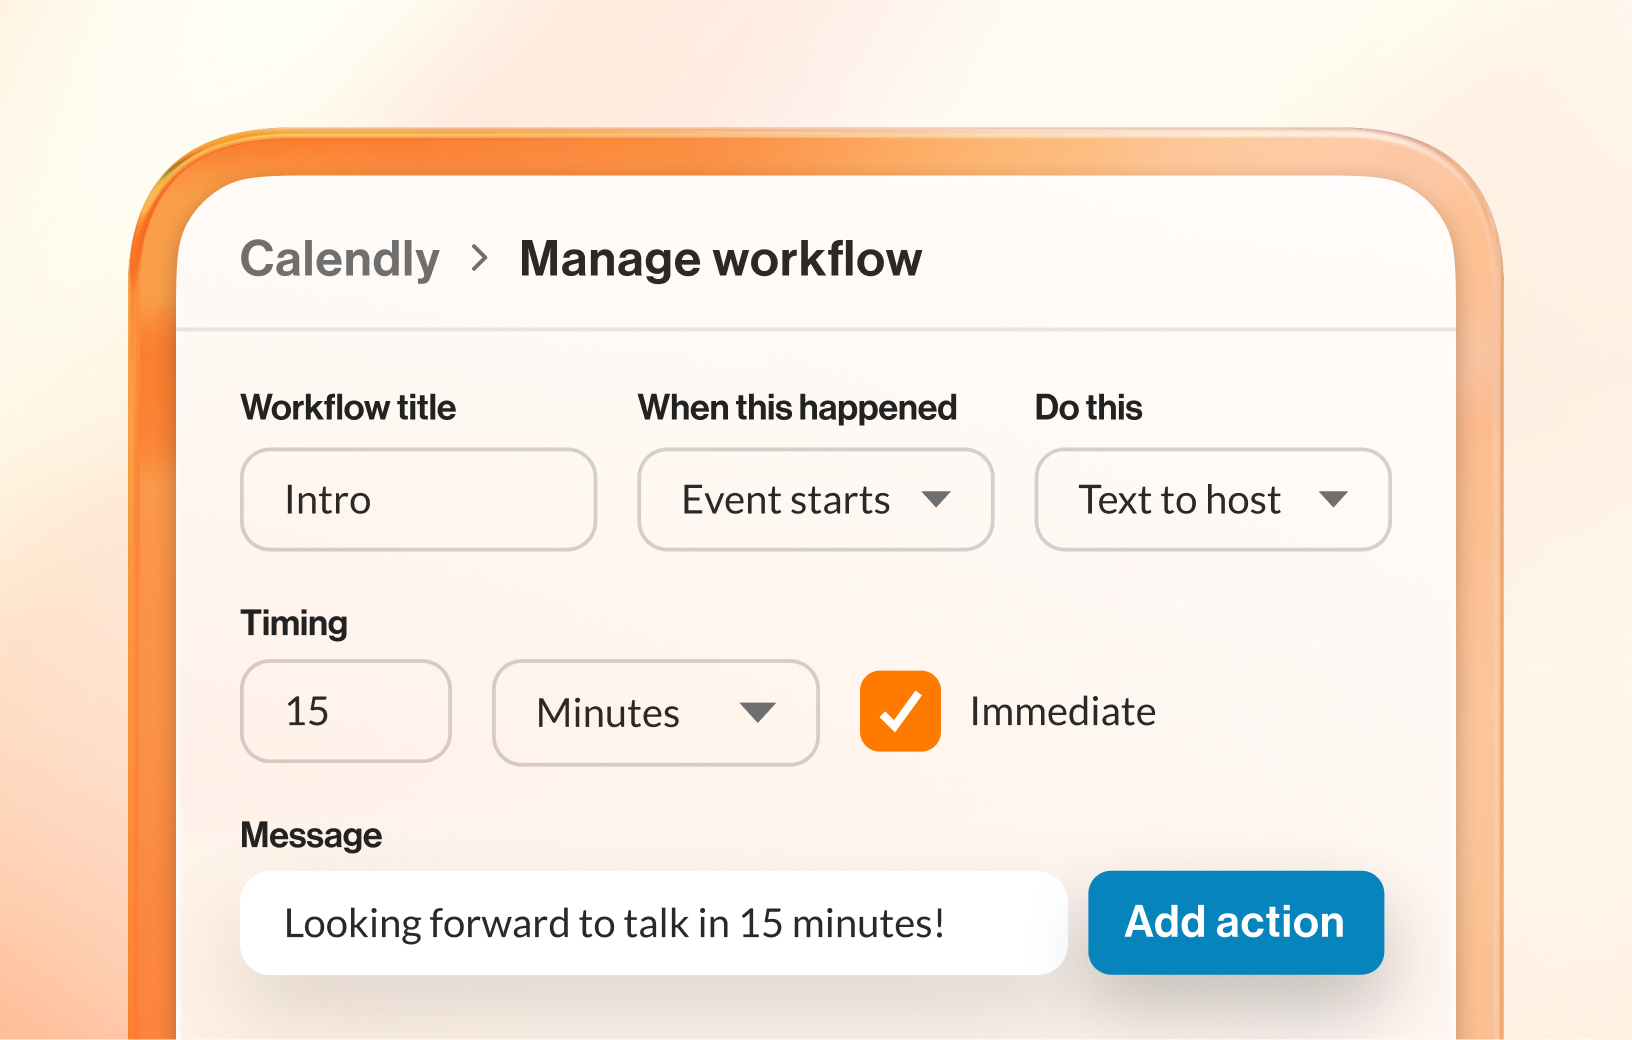Click the Workflow title label
This screenshot has width=1632, height=1040.
click(x=348, y=408)
